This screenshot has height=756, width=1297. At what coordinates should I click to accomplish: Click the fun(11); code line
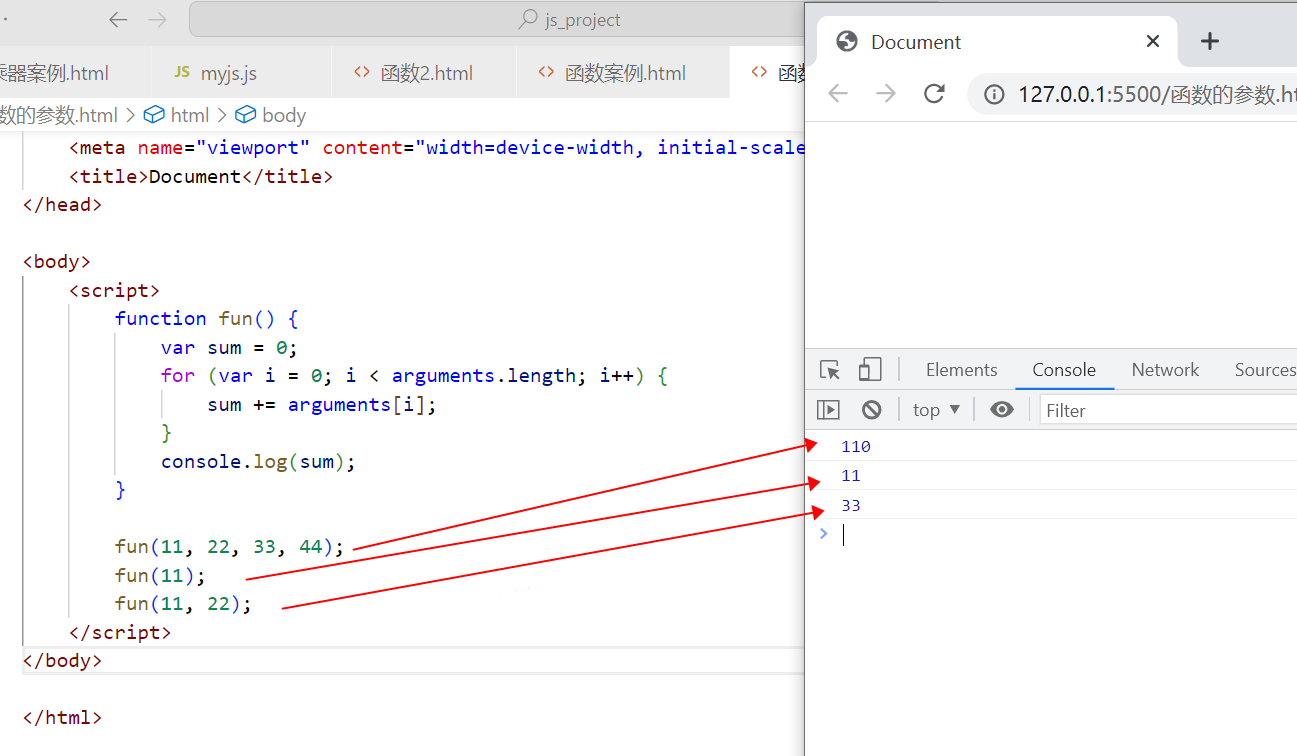click(160, 576)
